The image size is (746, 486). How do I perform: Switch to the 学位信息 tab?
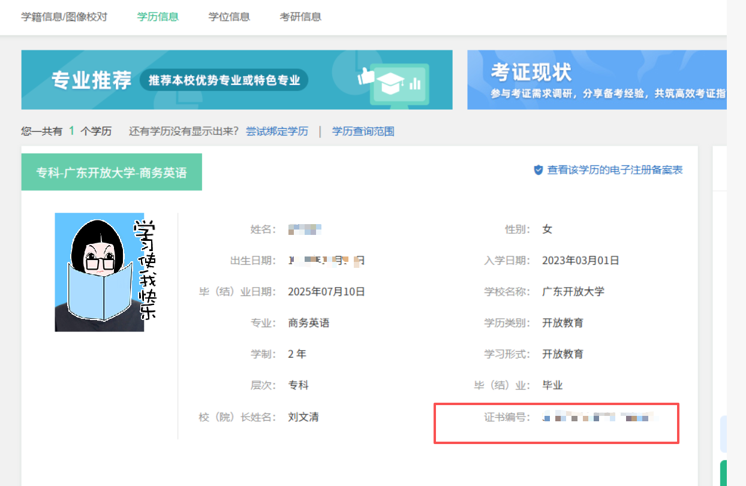pos(229,17)
